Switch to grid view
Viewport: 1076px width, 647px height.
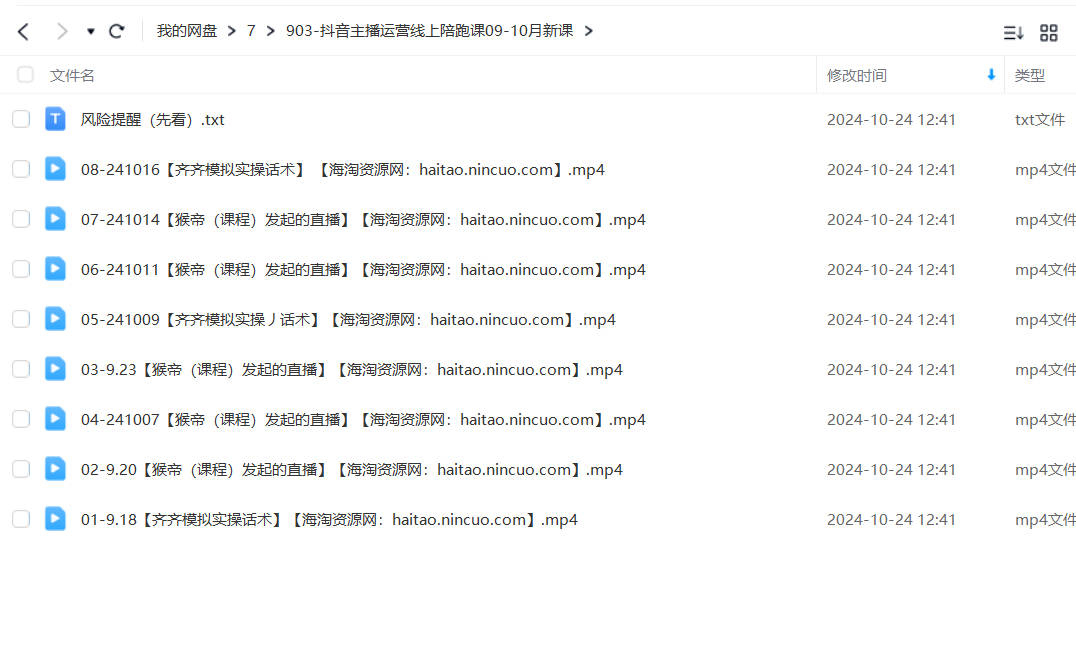pyautogui.click(x=1049, y=32)
